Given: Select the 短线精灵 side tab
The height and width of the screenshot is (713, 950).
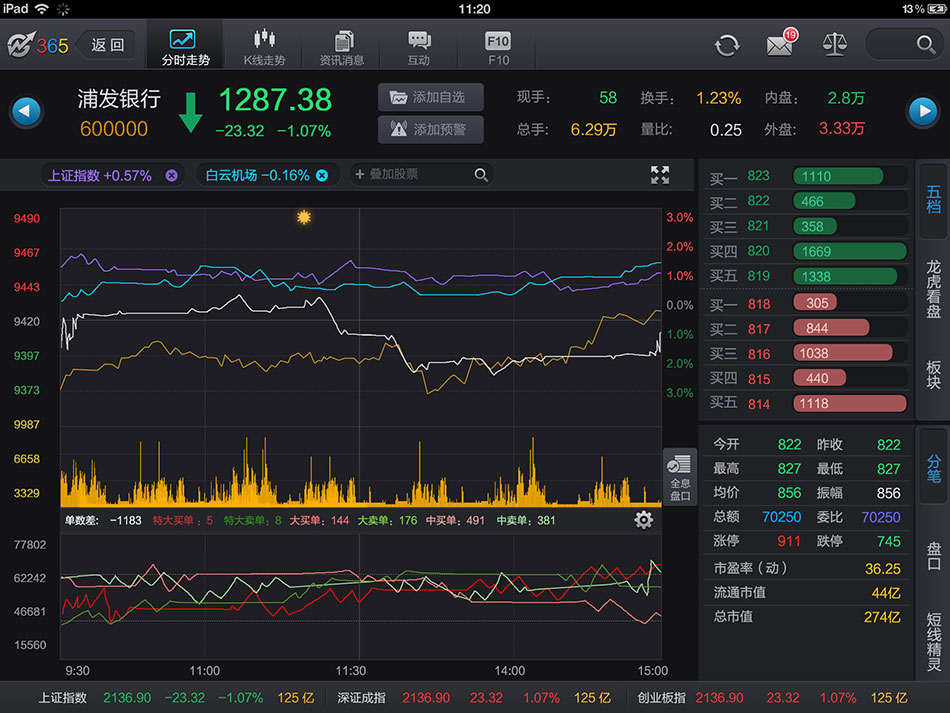Looking at the screenshot, I should click(x=933, y=641).
